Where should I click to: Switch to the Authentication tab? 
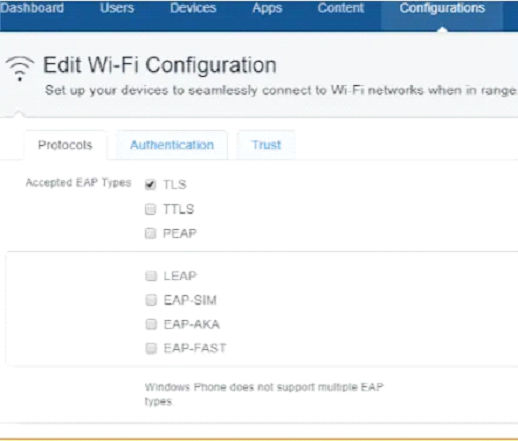(x=172, y=145)
